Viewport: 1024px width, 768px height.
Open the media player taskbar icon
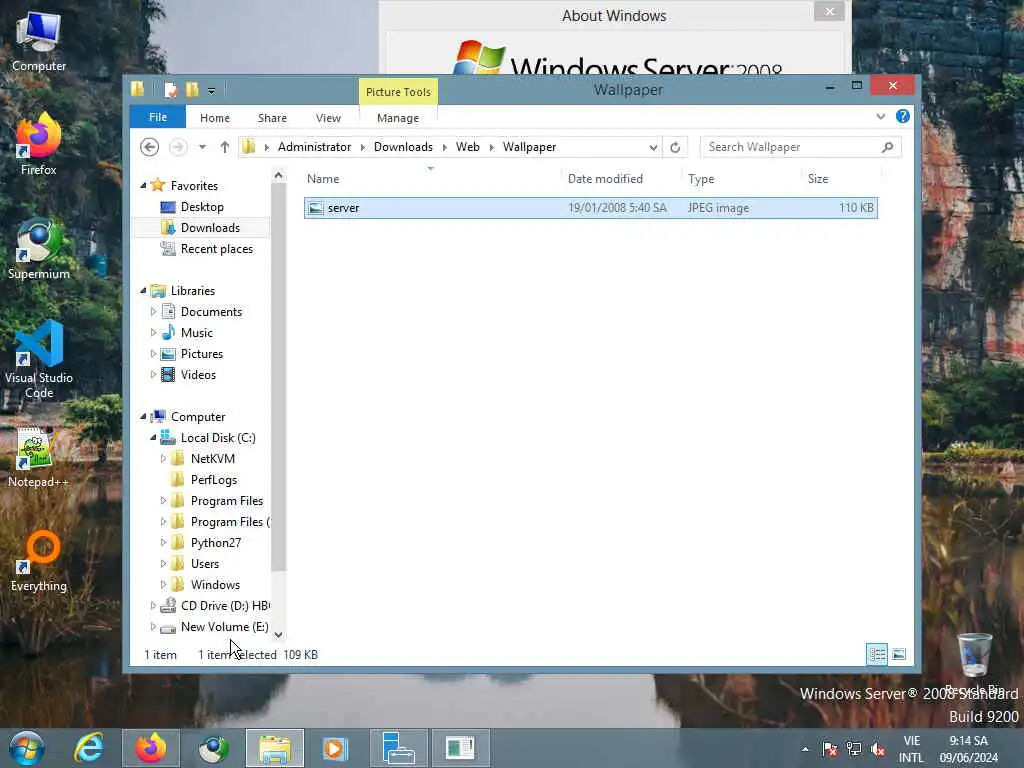click(x=336, y=748)
